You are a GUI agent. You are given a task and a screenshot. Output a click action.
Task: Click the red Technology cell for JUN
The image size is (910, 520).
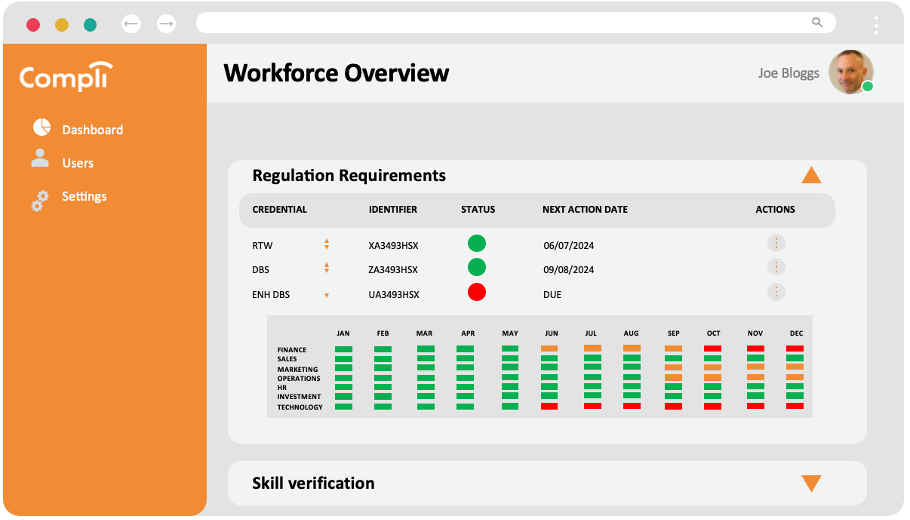(x=549, y=406)
